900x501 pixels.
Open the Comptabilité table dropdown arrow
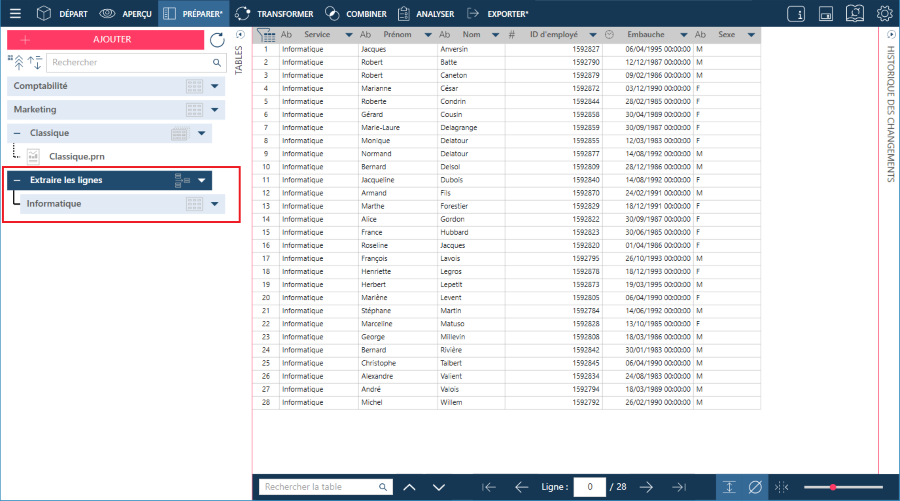[215, 86]
